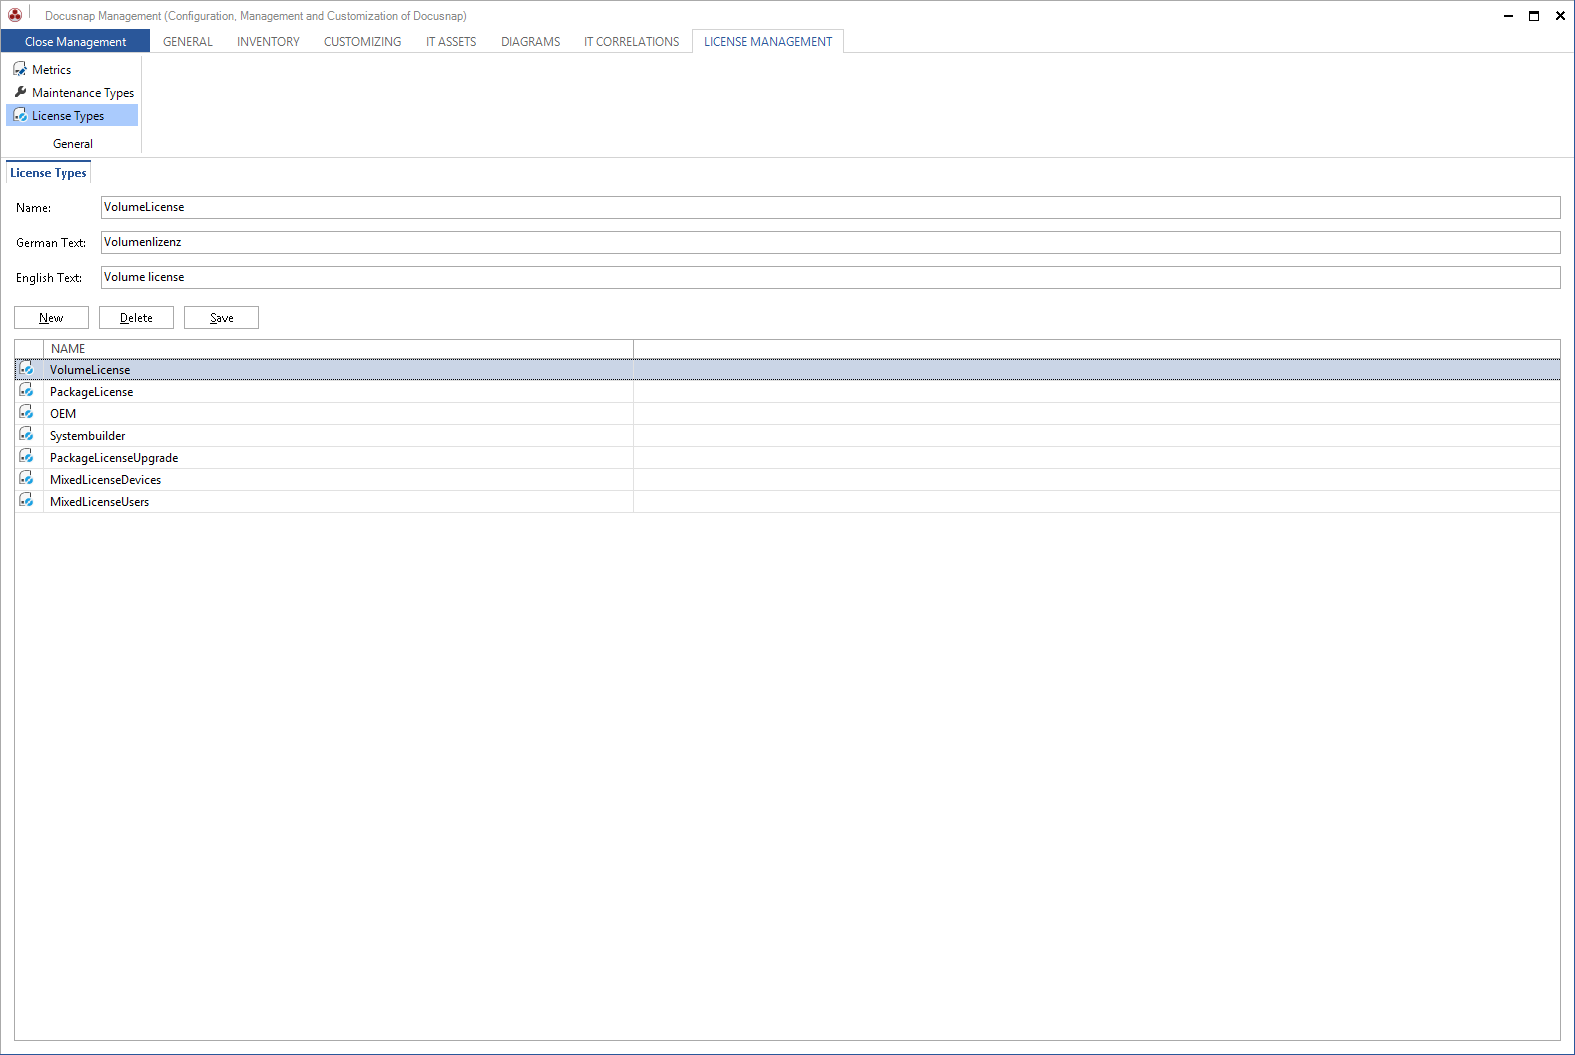This screenshot has width=1575, height=1055.
Task: Go to the IT ASSETS tab
Action: [x=451, y=41]
